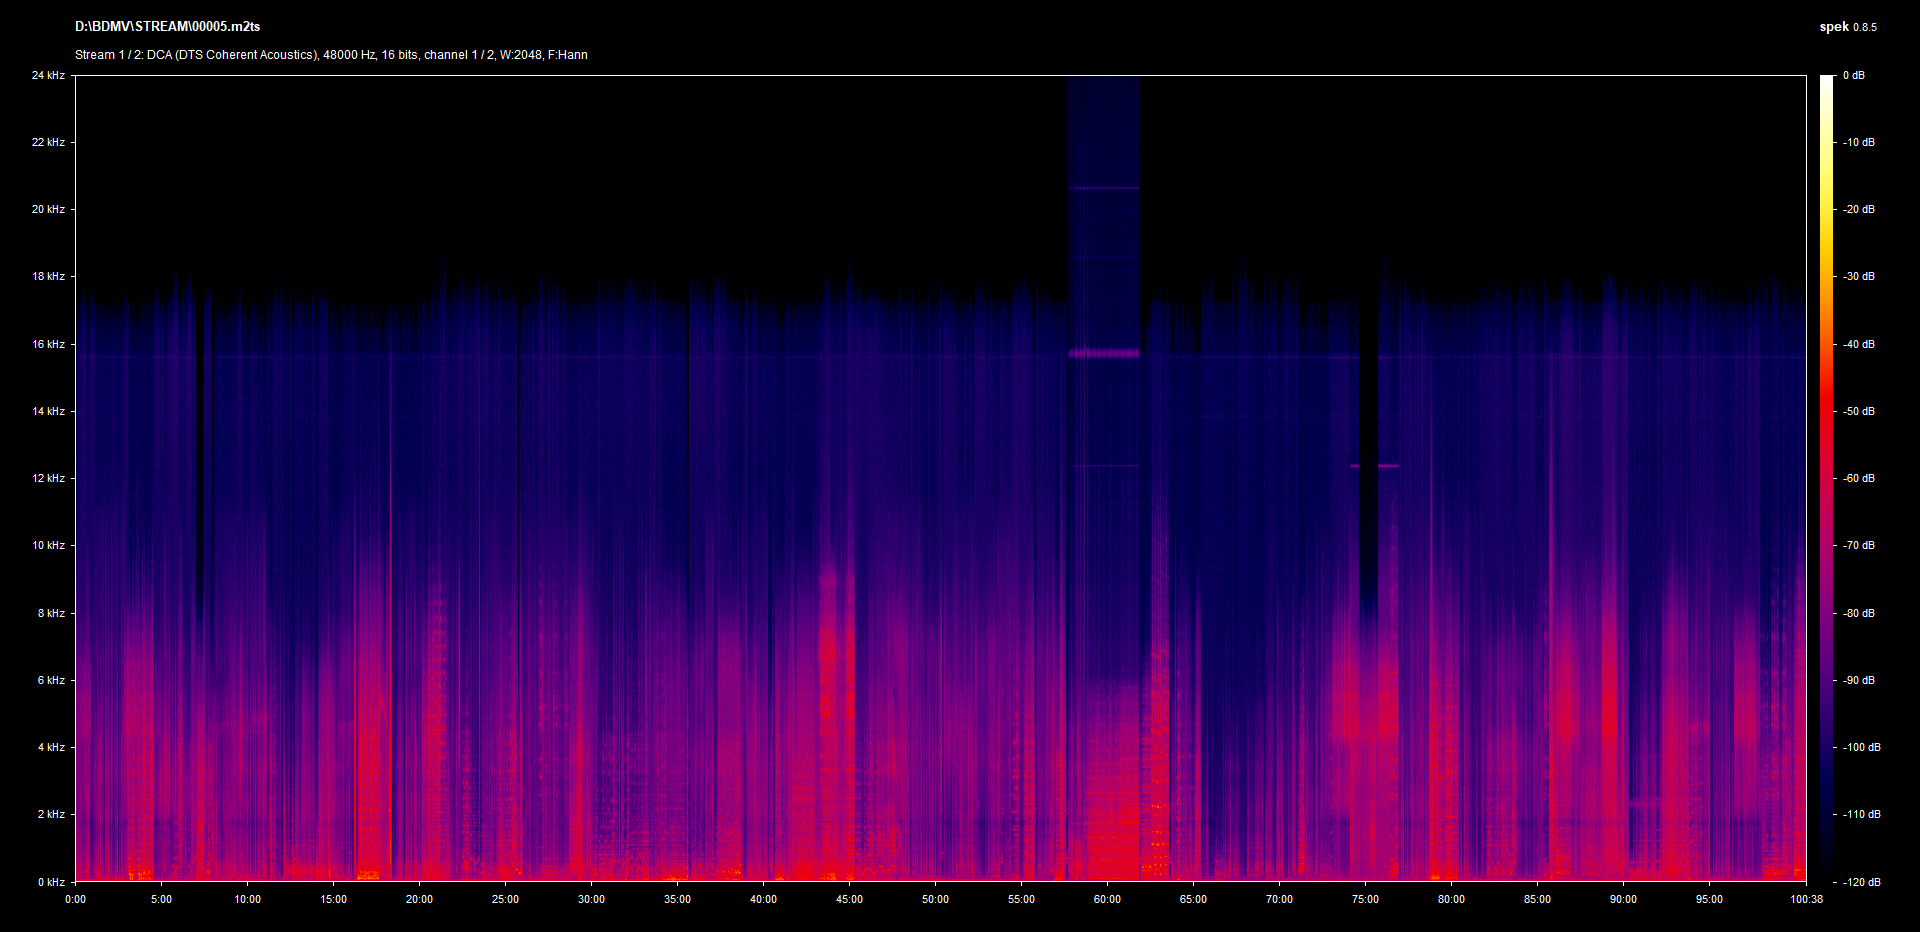Select the 100:38 end time marker
Screen dimensions: 1920x932
tap(1805, 899)
